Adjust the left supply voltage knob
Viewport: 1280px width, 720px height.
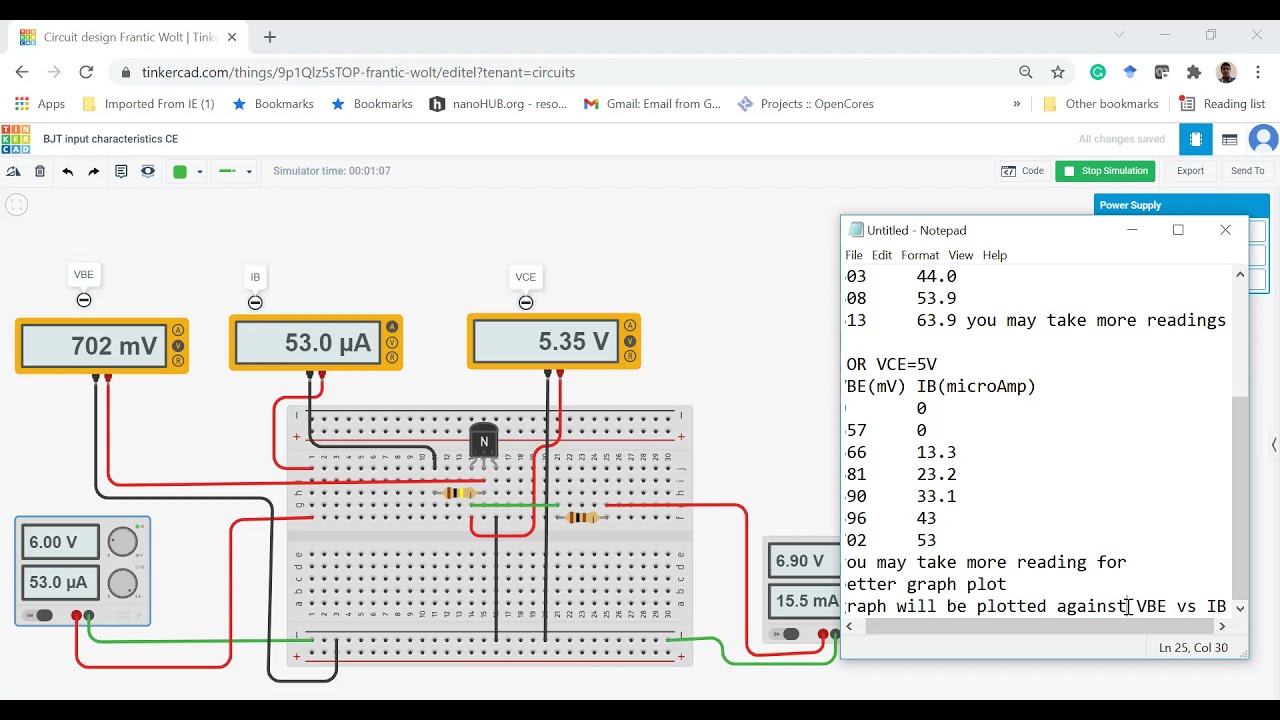[x=122, y=542]
